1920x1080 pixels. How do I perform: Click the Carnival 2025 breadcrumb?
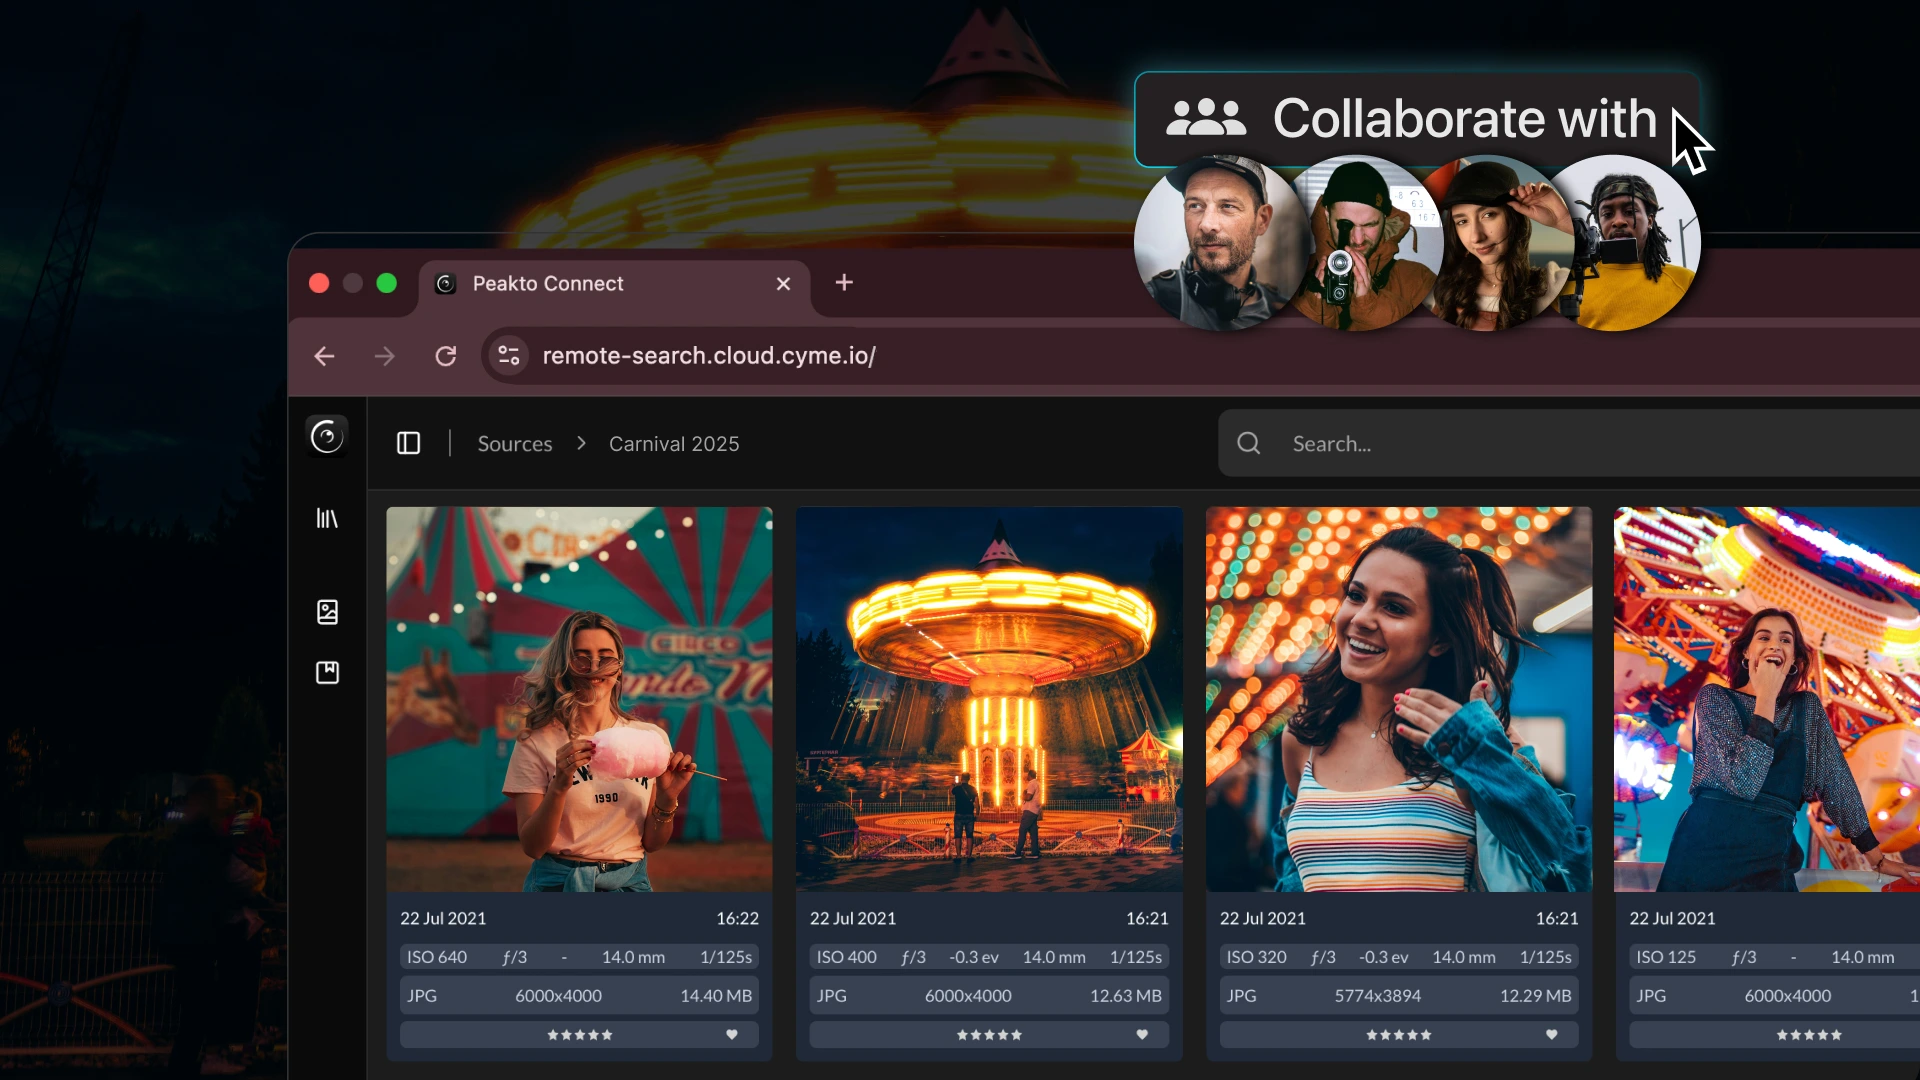click(674, 443)
